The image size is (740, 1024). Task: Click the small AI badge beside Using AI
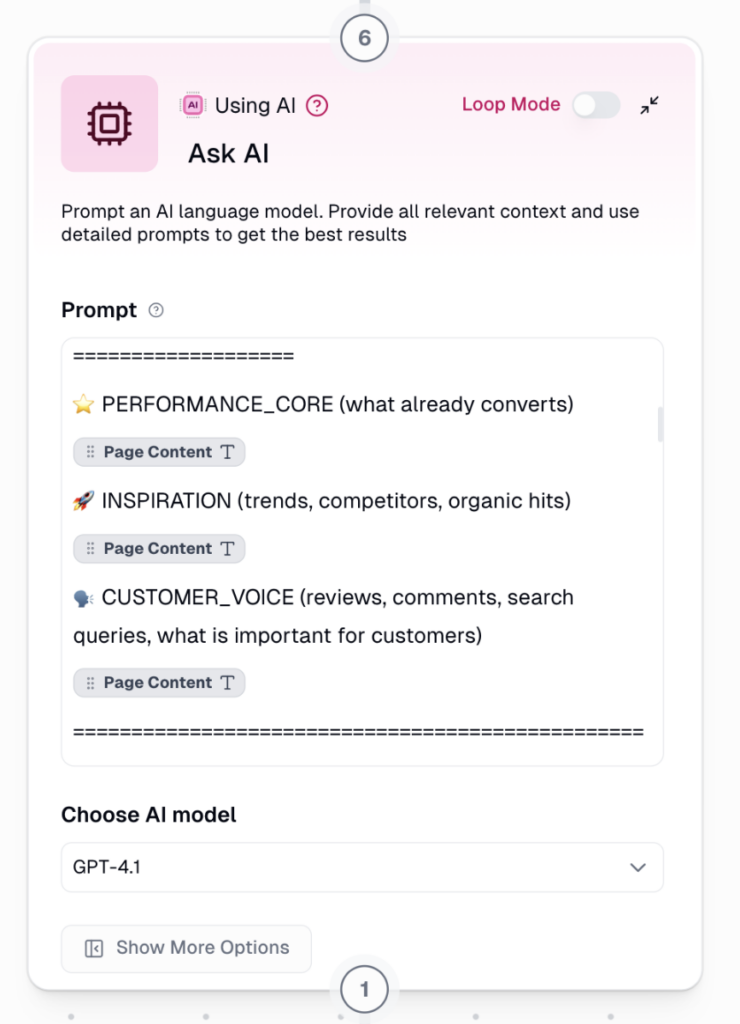click(193, 105)
